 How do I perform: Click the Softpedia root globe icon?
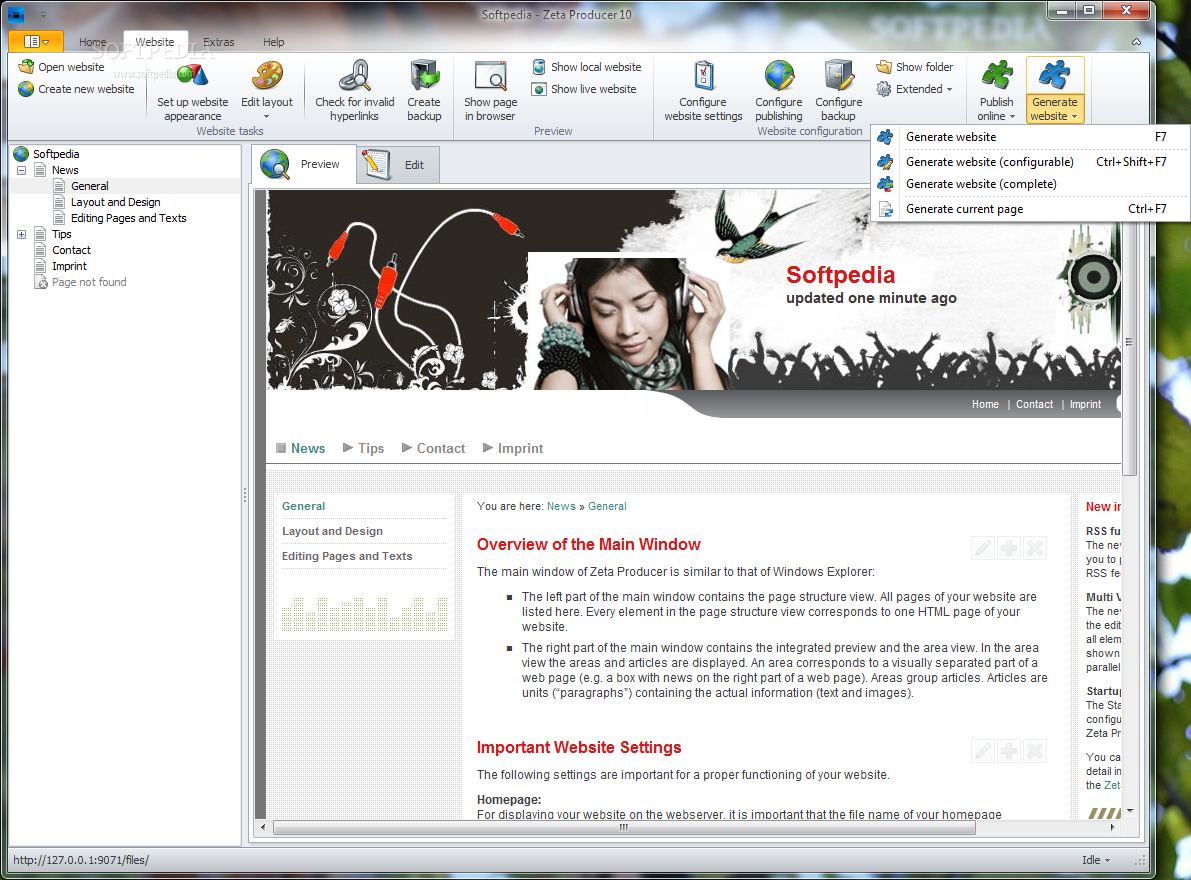pyautogui.click(x=21, y=153)
